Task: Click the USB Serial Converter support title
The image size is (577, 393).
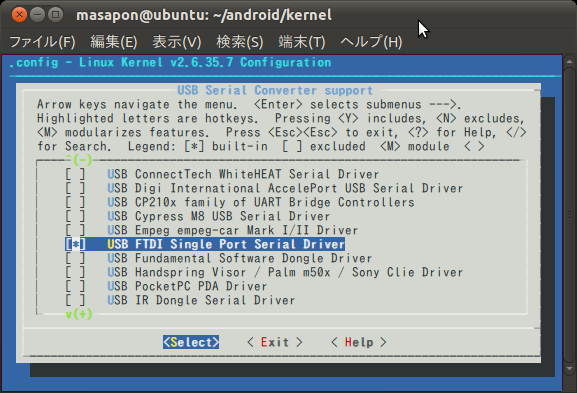Action: [275, 90]
